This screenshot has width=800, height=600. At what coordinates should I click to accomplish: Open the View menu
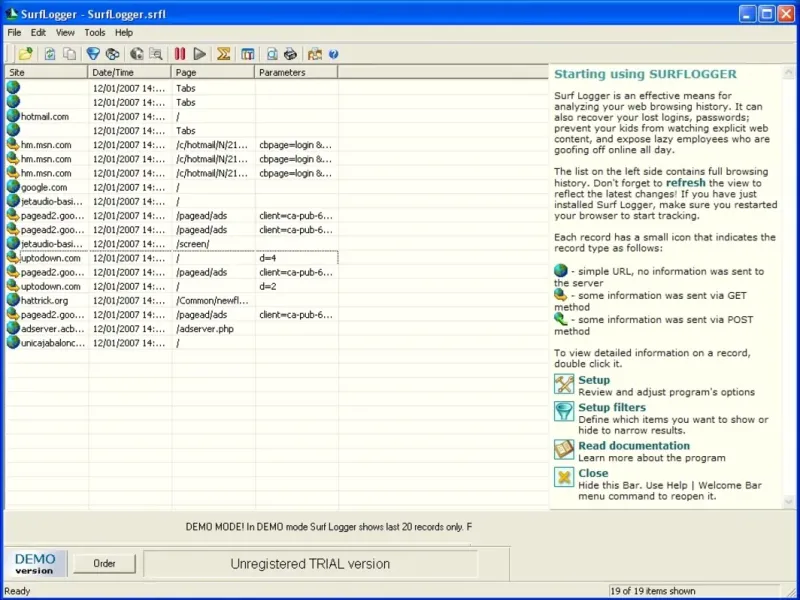(x=65, y=33)
